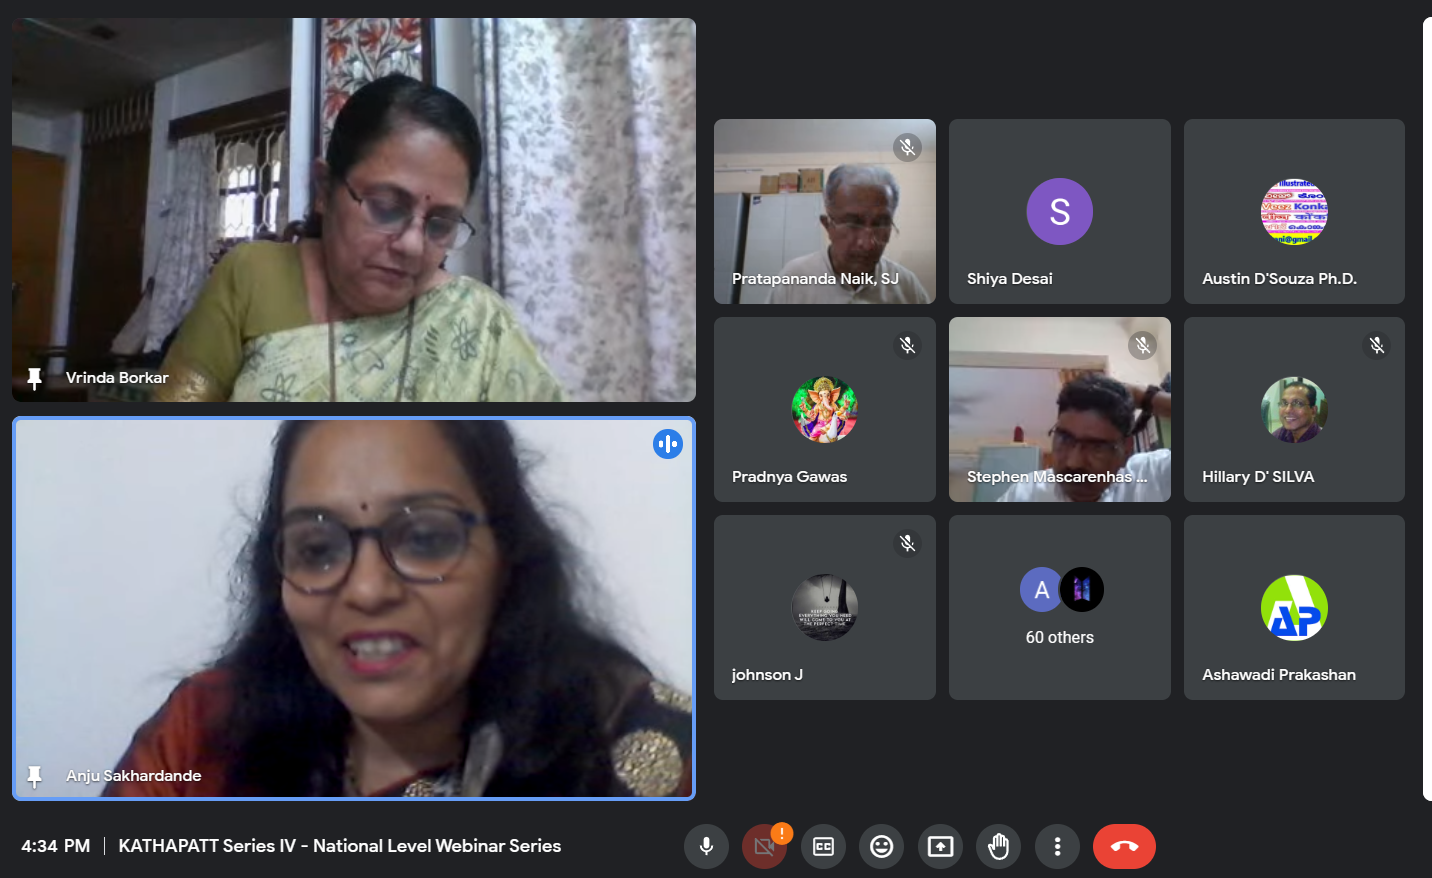Open the 60 others participants tile
Image resolution: width=1432 pixels, height=878 pixels.
(1060, 608)
